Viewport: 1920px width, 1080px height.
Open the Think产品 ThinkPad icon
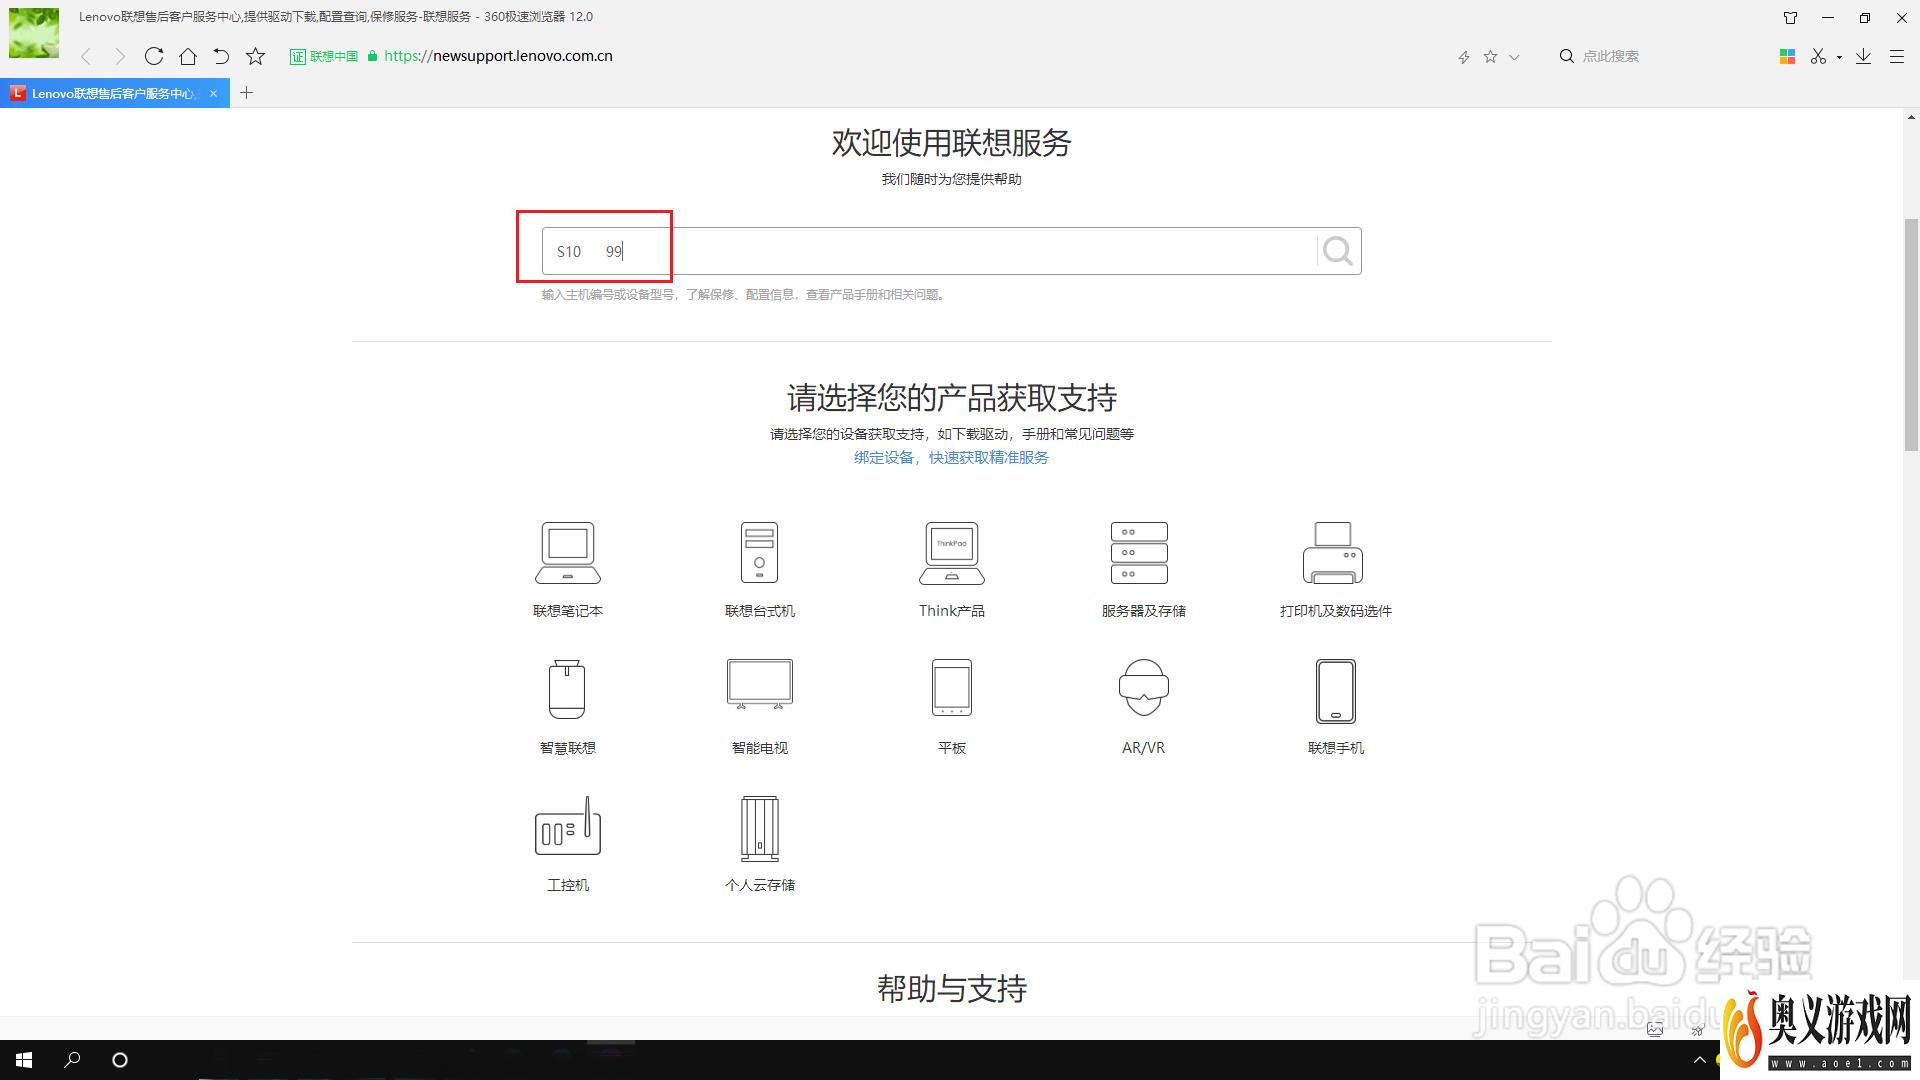pos(951,553)
